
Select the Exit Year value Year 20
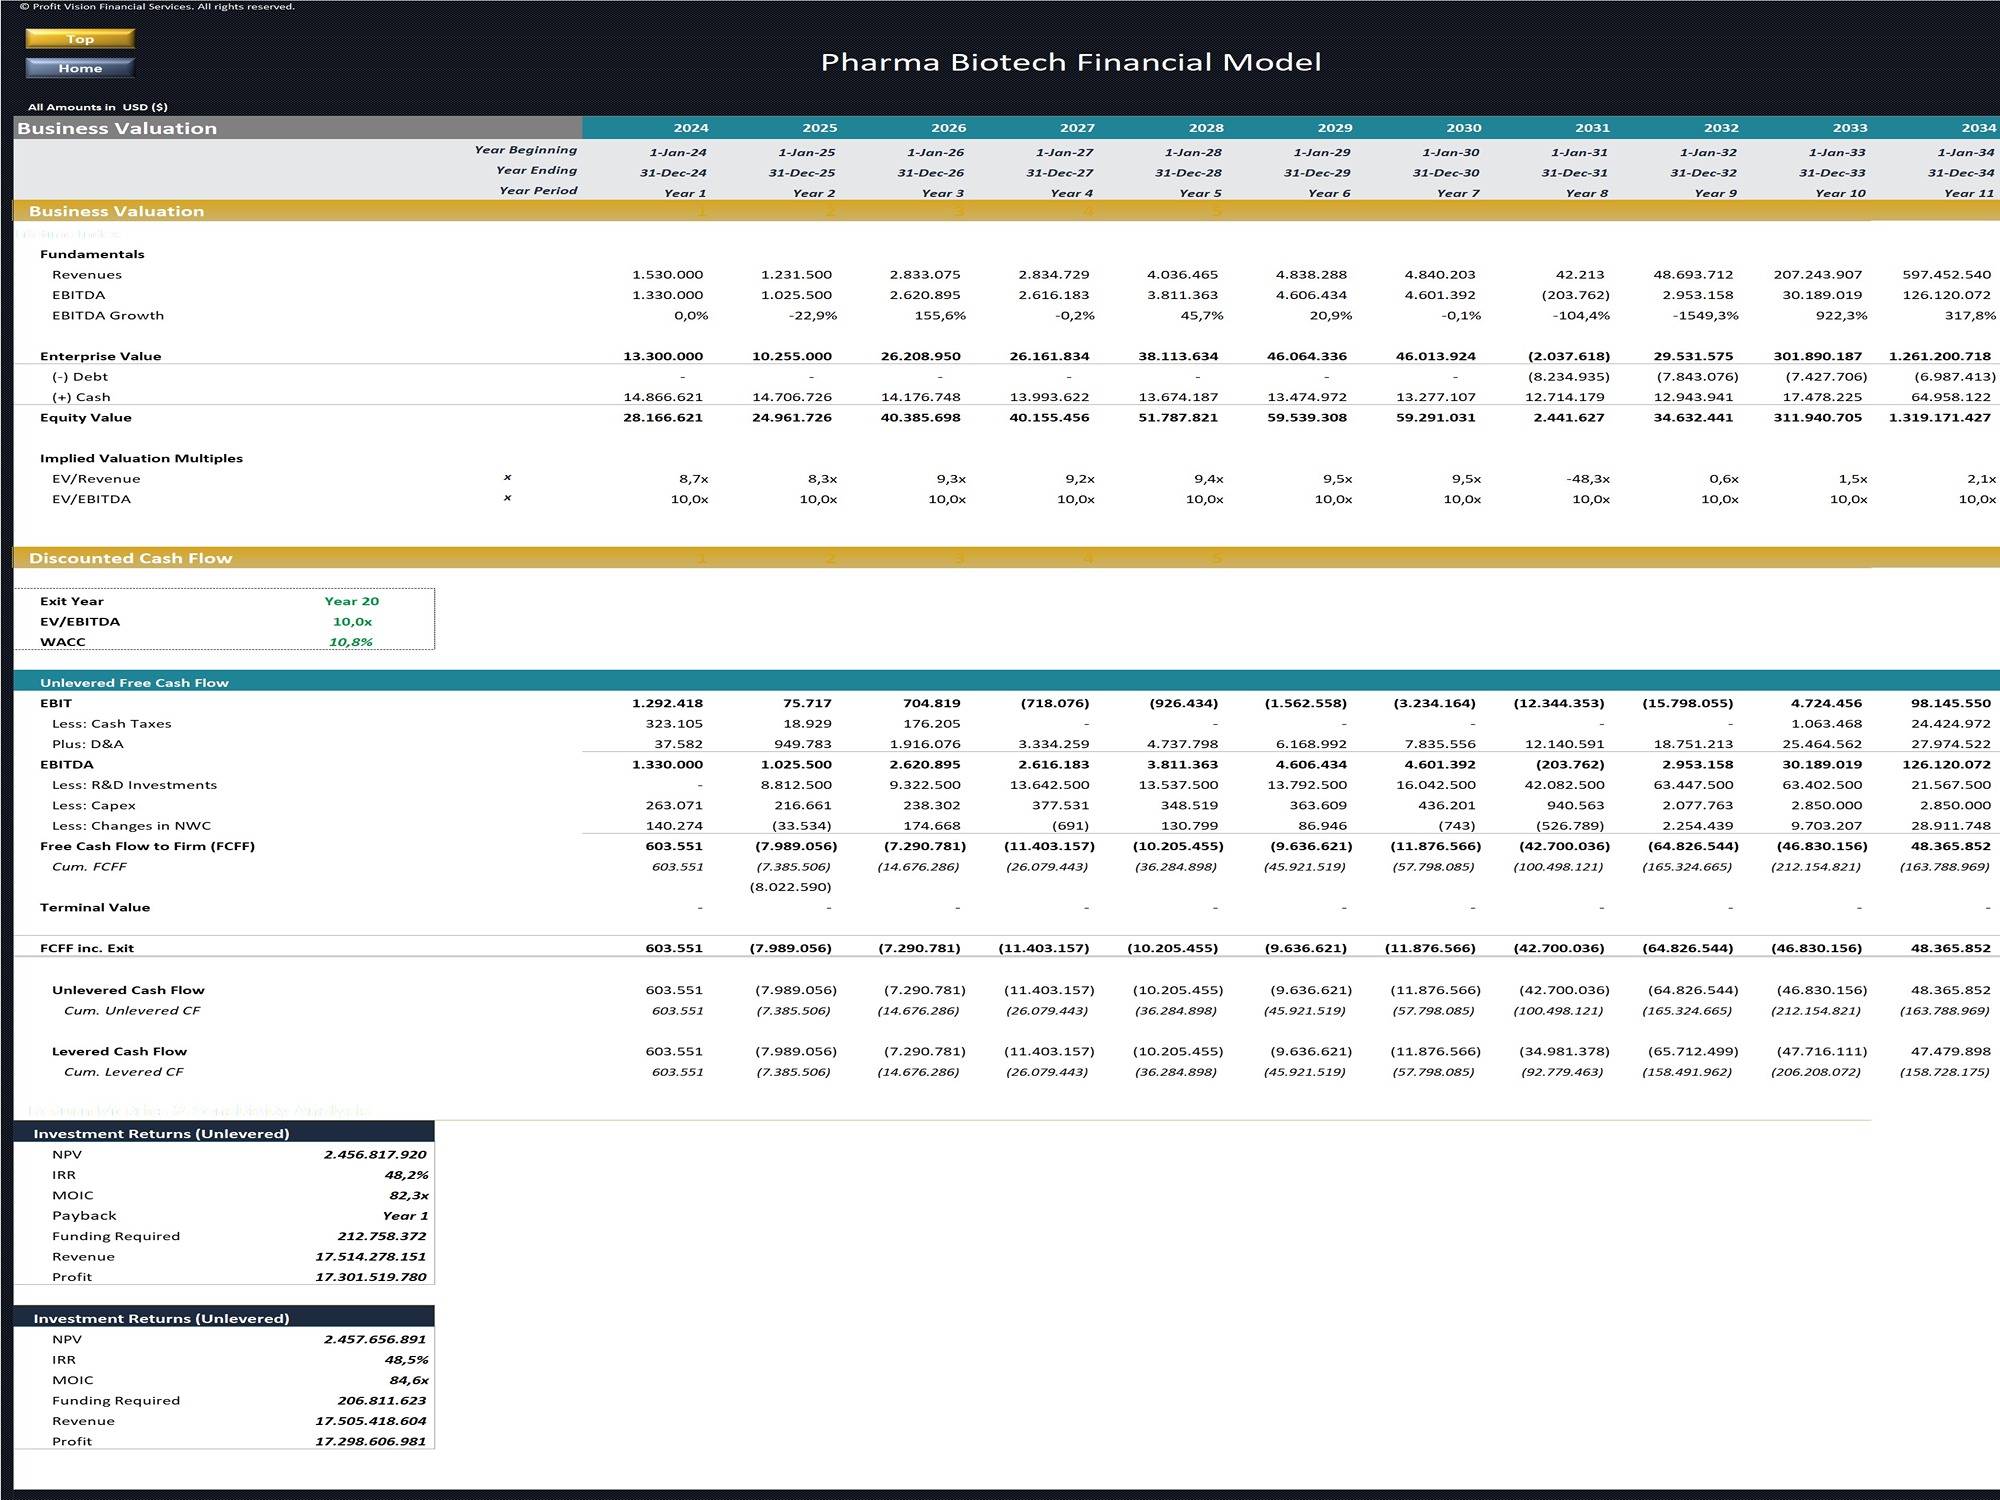(352, 601)
